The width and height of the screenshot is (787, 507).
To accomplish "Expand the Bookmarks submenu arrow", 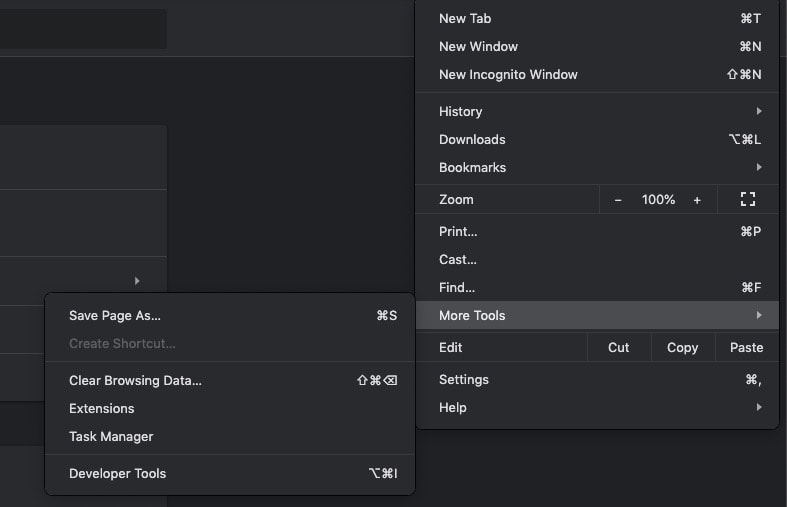I will (x=759, y=167).
